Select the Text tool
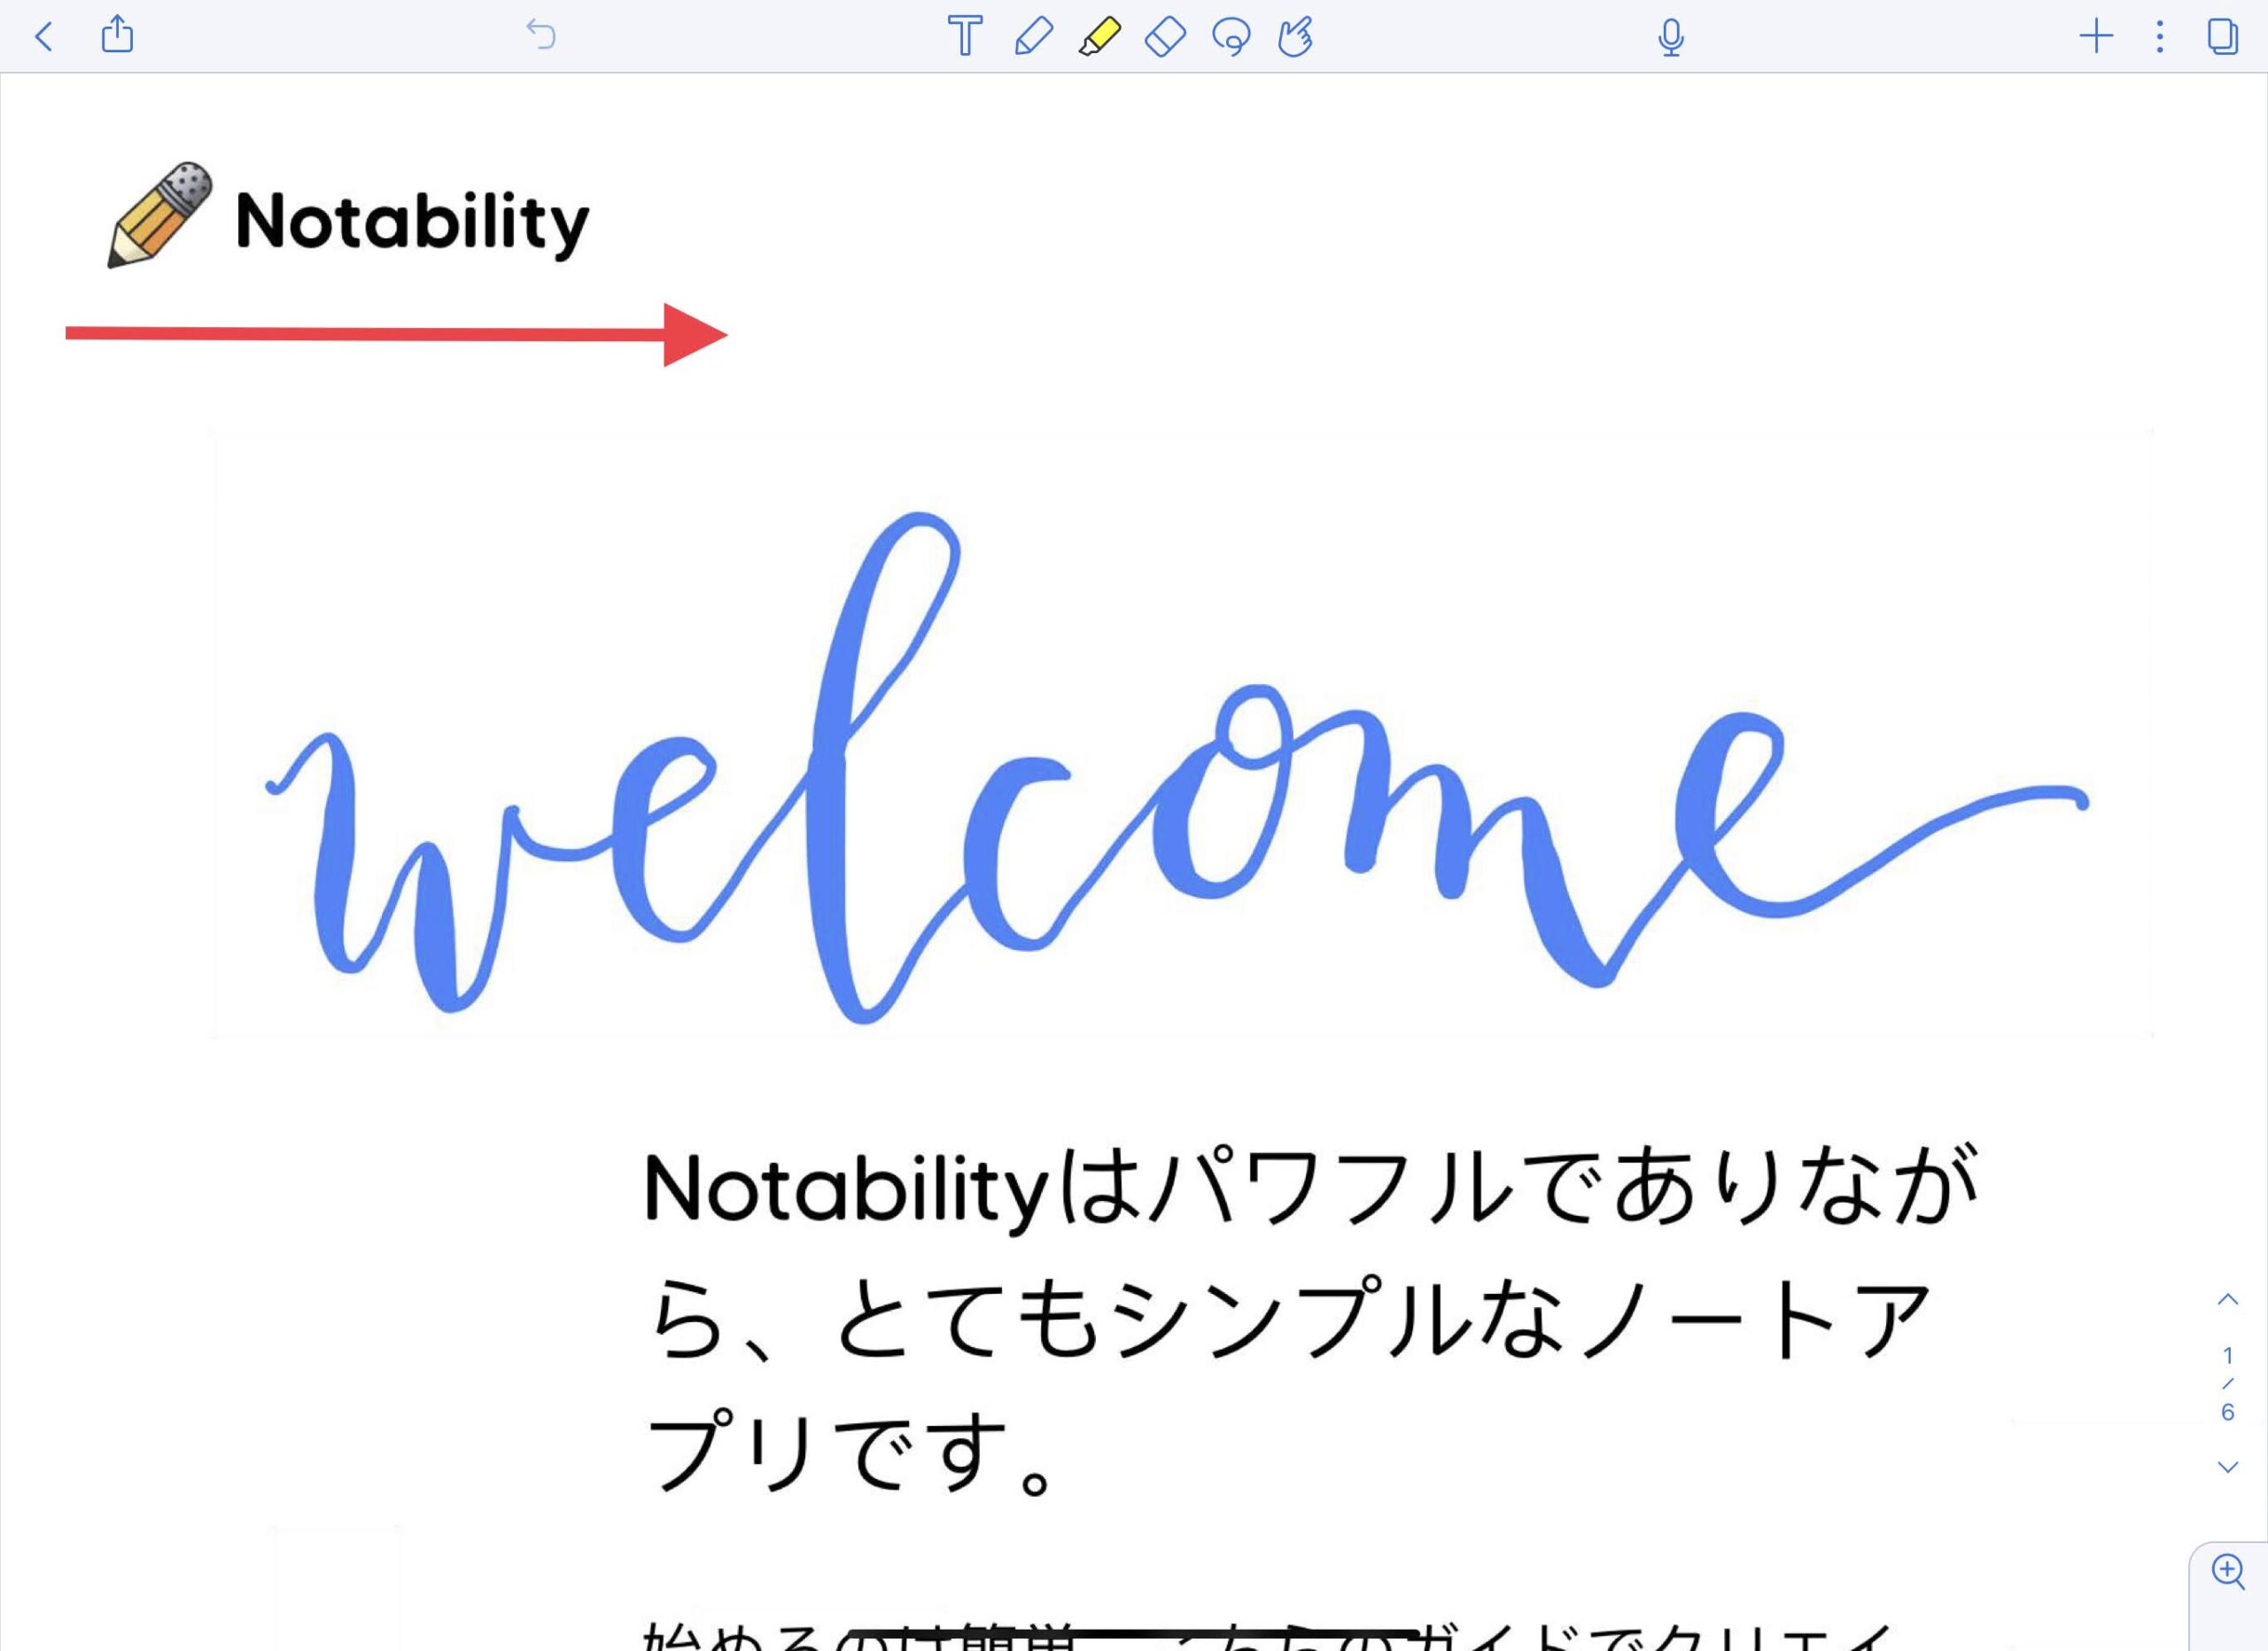The width and height of the screenshot is (2268, 1651). (x=964, y=37)
